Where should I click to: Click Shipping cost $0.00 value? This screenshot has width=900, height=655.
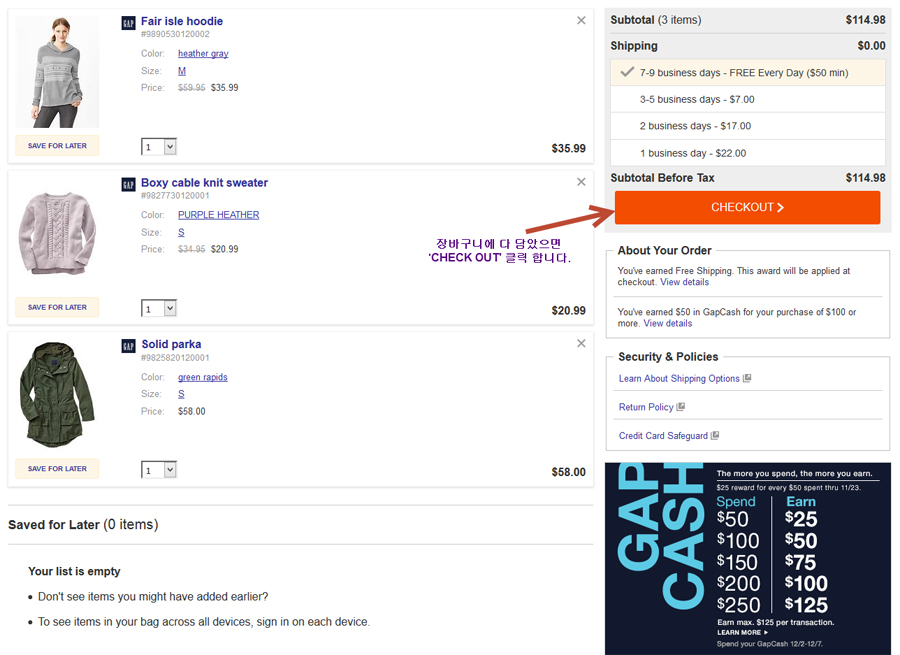(x=871, y=45)
